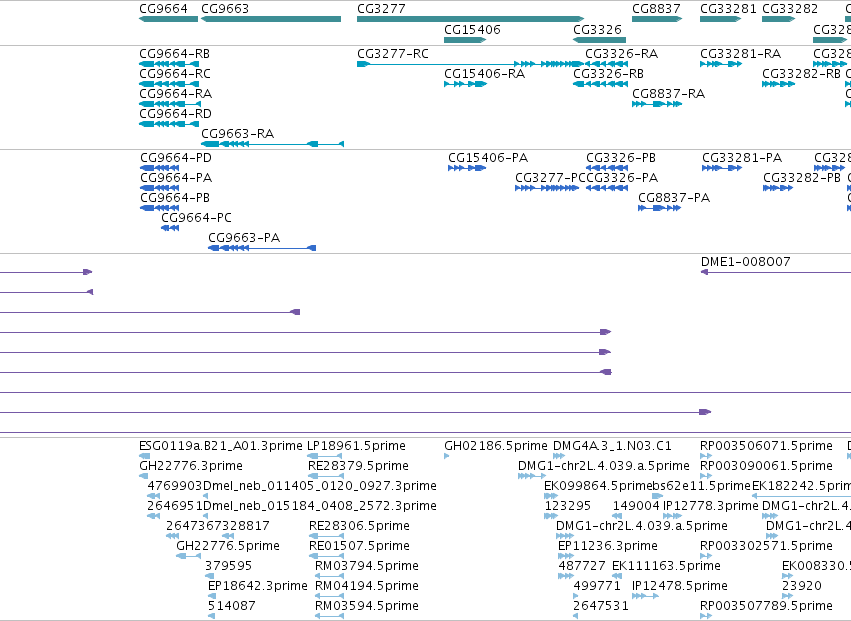This screenshot has height=621, width=851.
Task: Select protein CG9664-PB
Action: click(x=175, y=198)
